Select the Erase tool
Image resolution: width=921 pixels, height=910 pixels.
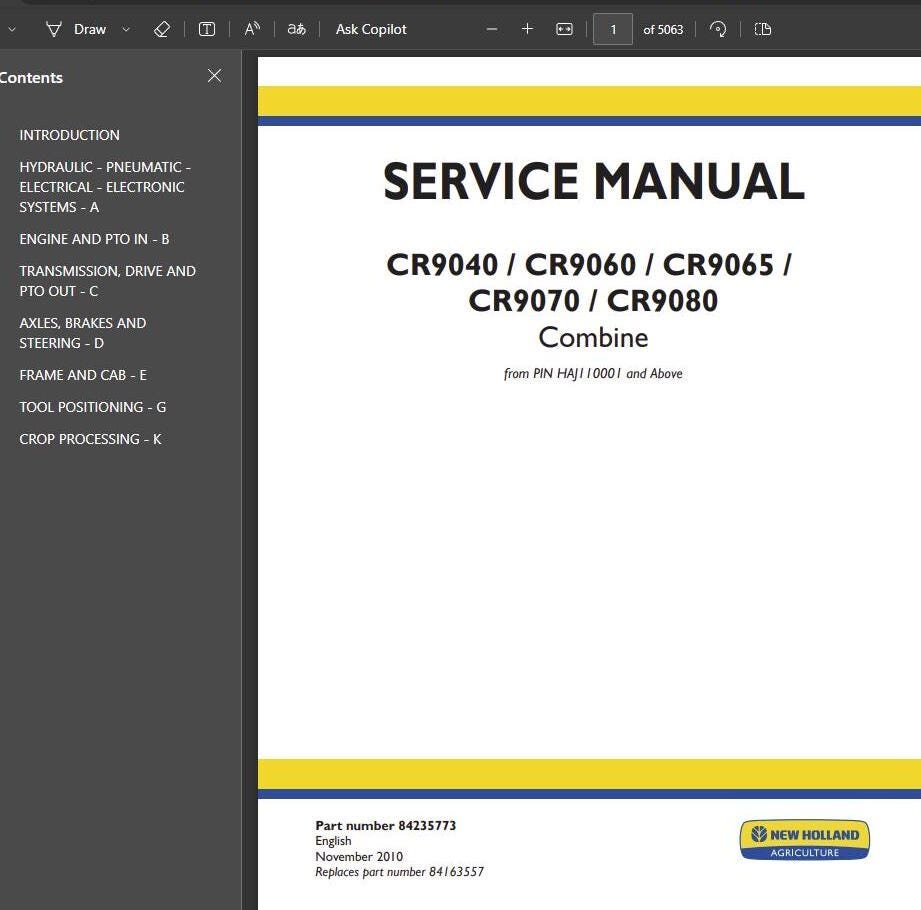[162, 29]
